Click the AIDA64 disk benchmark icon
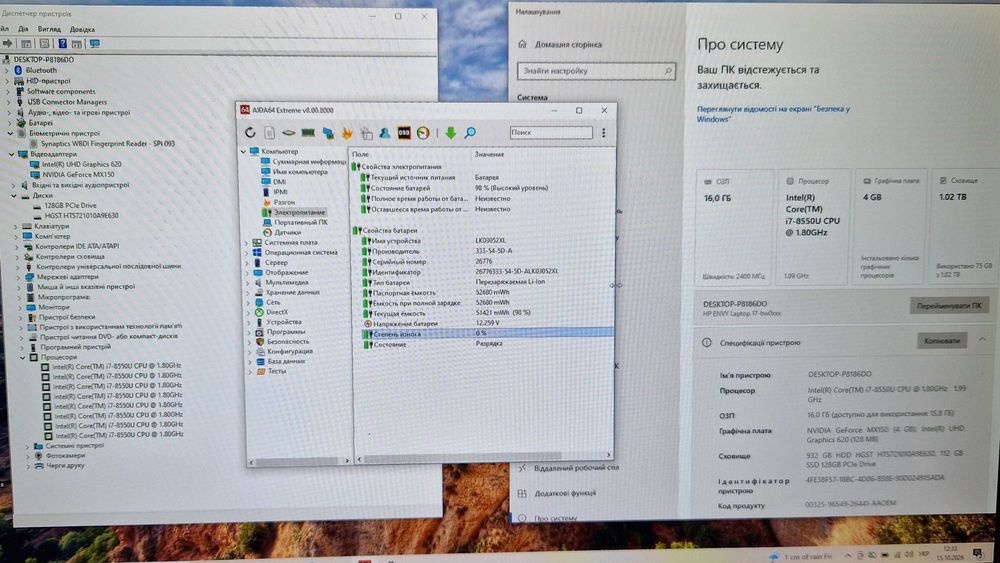This screenshot has width=1000, height=563. tap(288, 133)
